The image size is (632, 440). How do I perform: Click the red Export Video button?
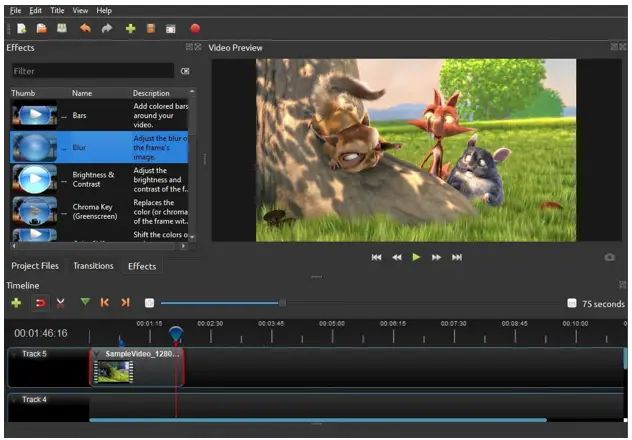pos(195,29)
